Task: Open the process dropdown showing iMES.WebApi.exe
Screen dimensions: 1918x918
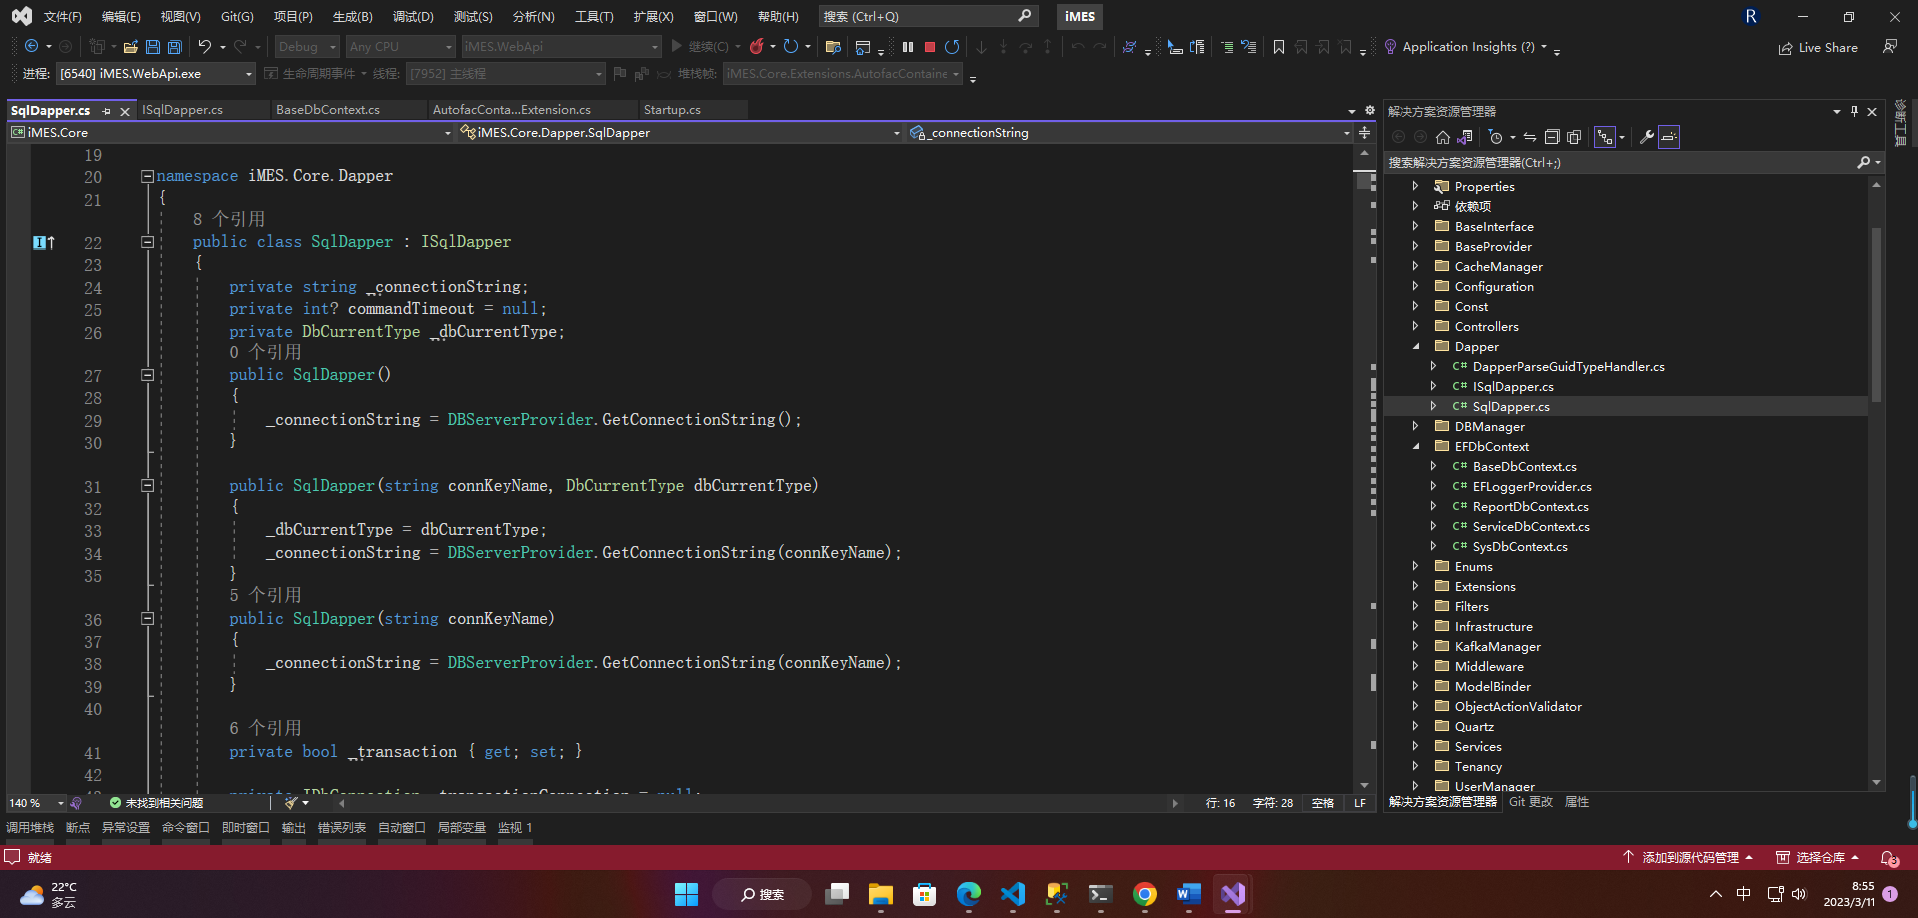Action: [249, 74]
